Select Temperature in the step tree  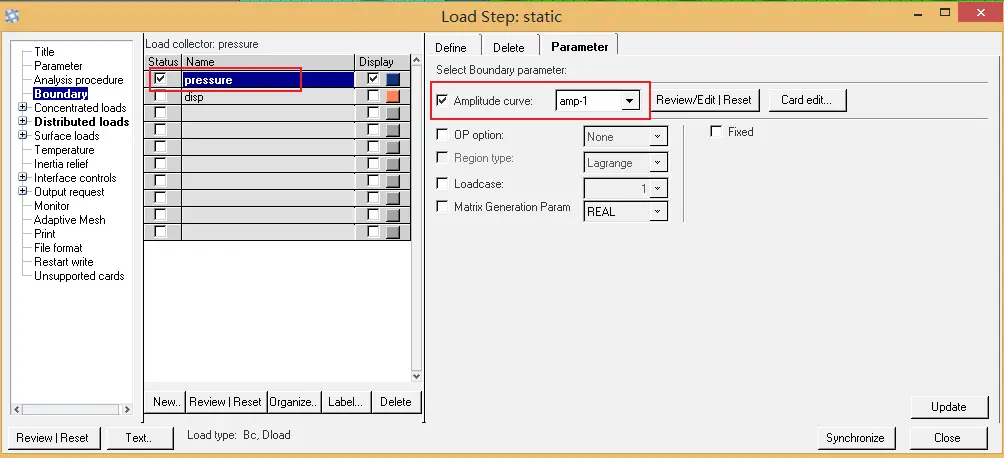tap(64, 150)
